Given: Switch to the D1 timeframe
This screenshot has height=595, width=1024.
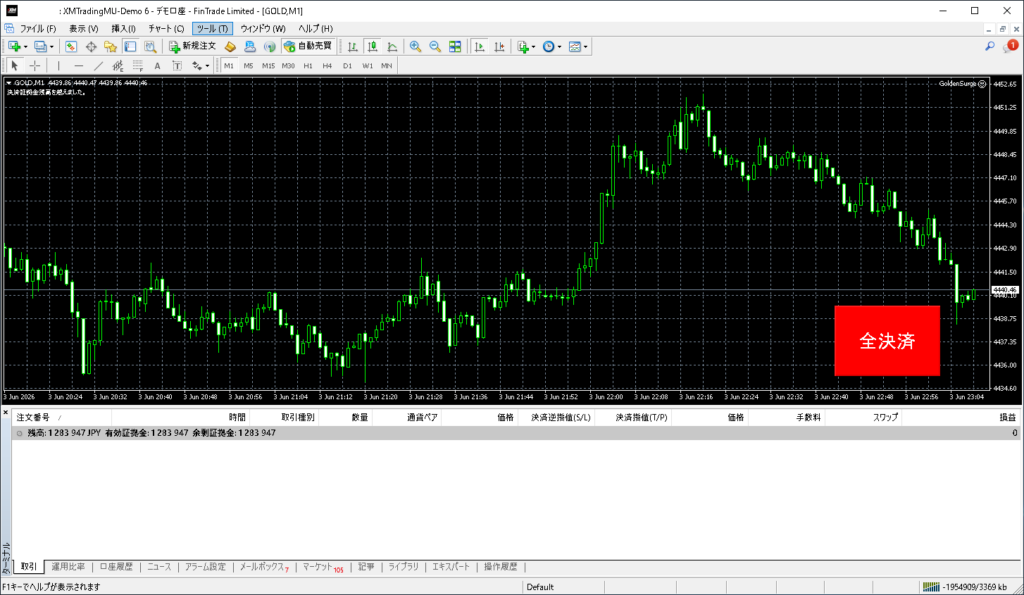Looking at the screenshot, I should (x=347, y=65).
